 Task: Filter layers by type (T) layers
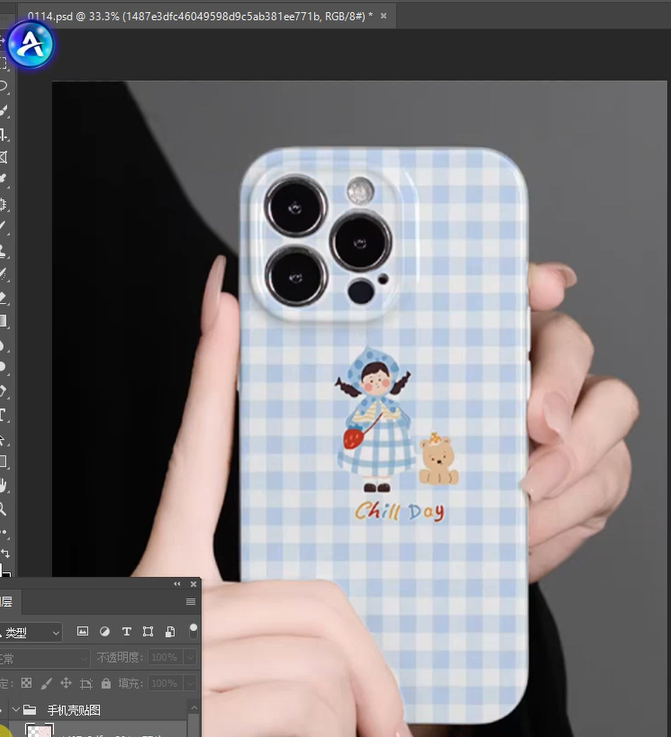tap(126, 632)
